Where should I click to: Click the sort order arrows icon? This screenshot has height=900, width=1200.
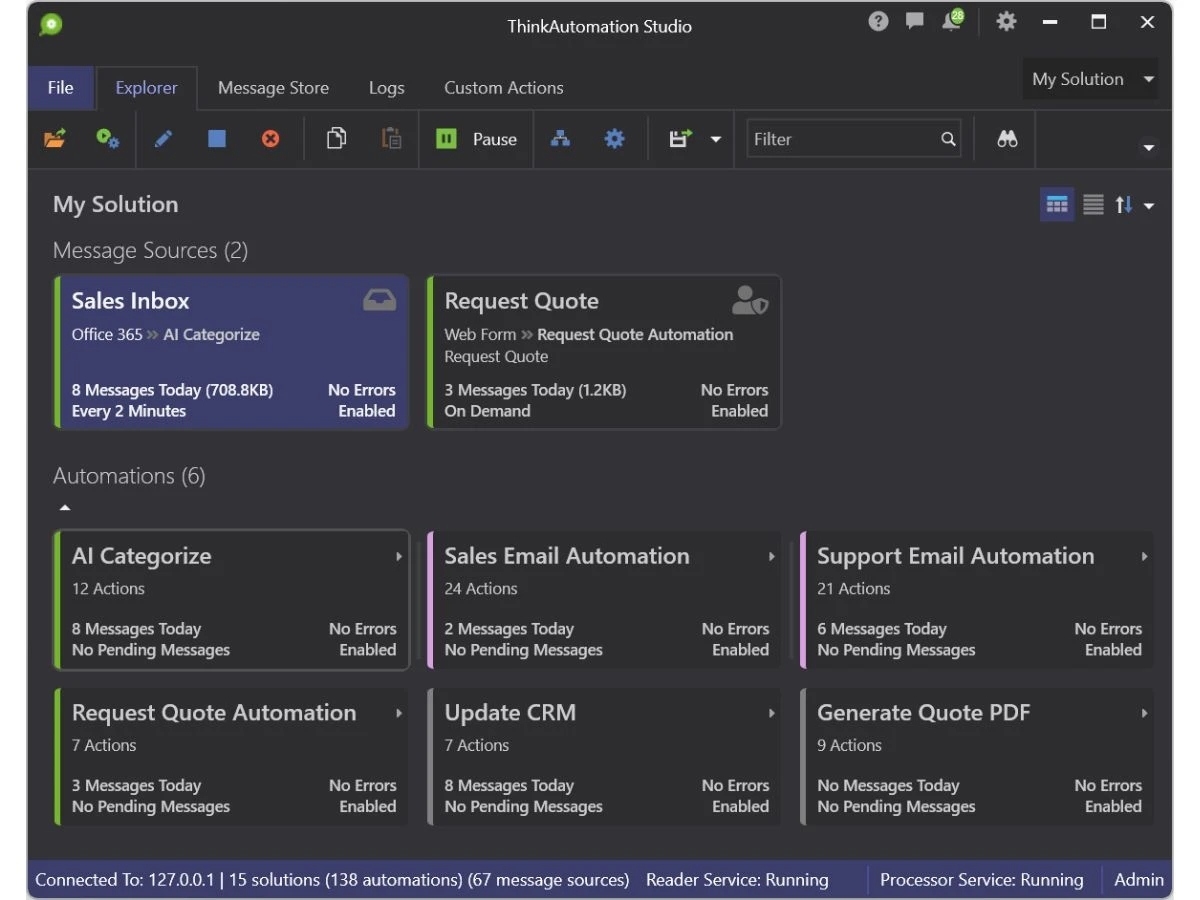[x=1124, y=205]
